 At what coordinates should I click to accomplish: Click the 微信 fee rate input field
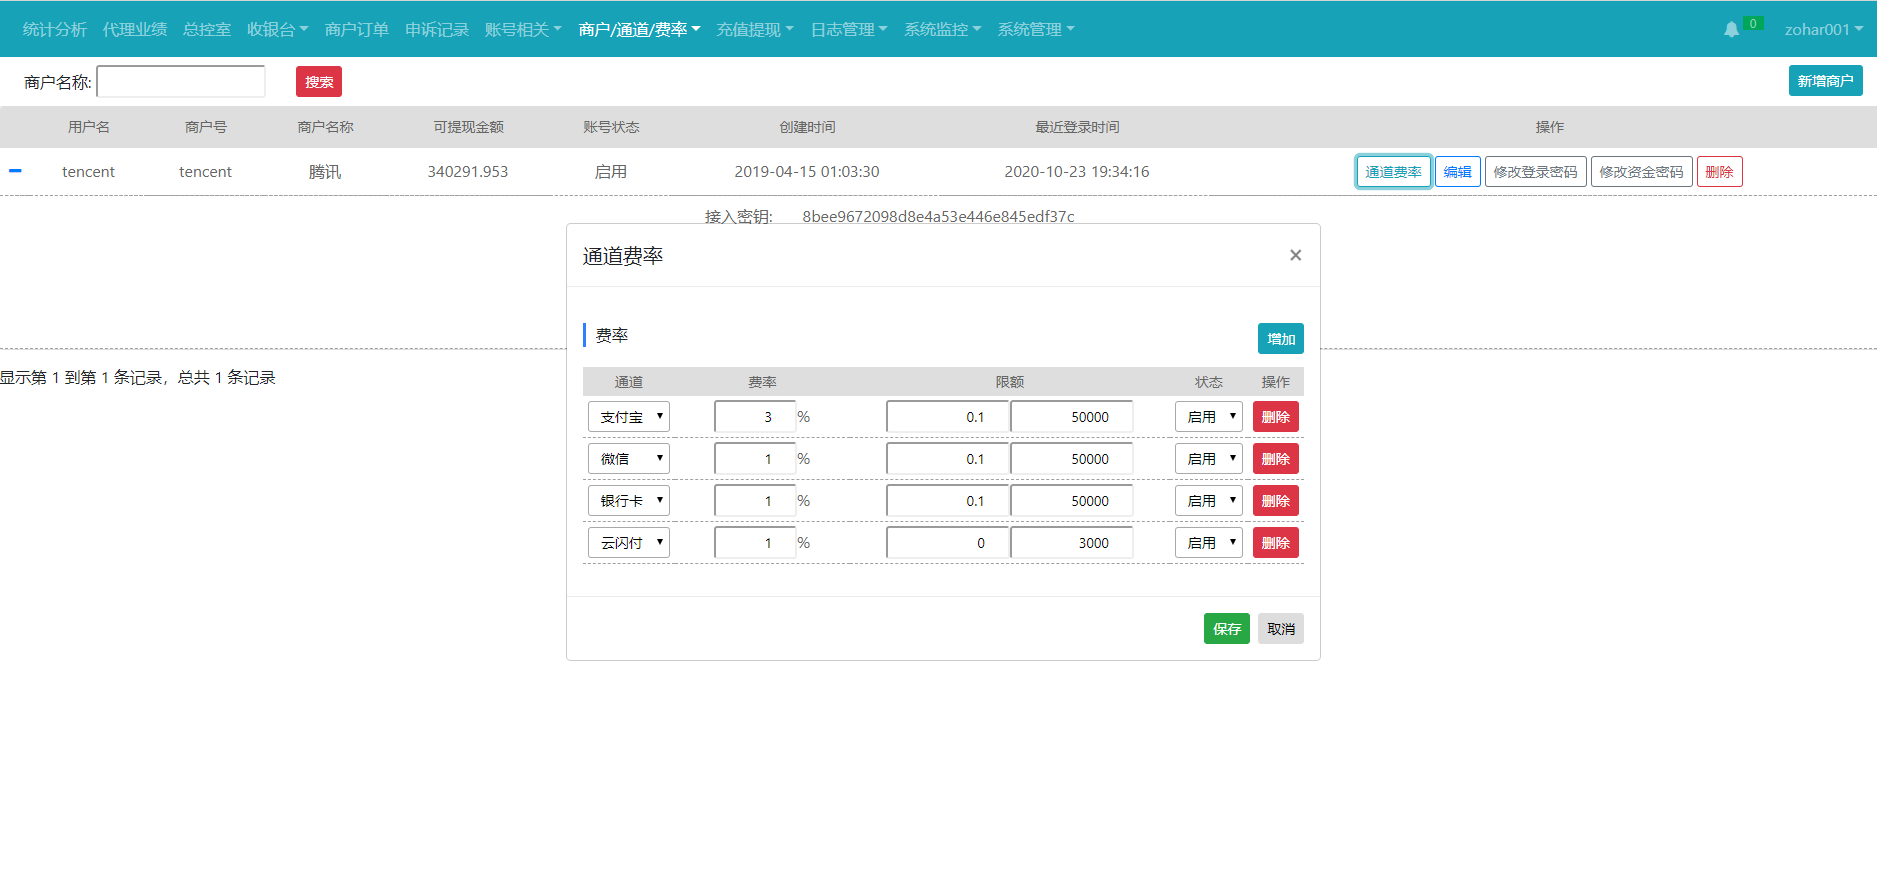tap(755, 459)
